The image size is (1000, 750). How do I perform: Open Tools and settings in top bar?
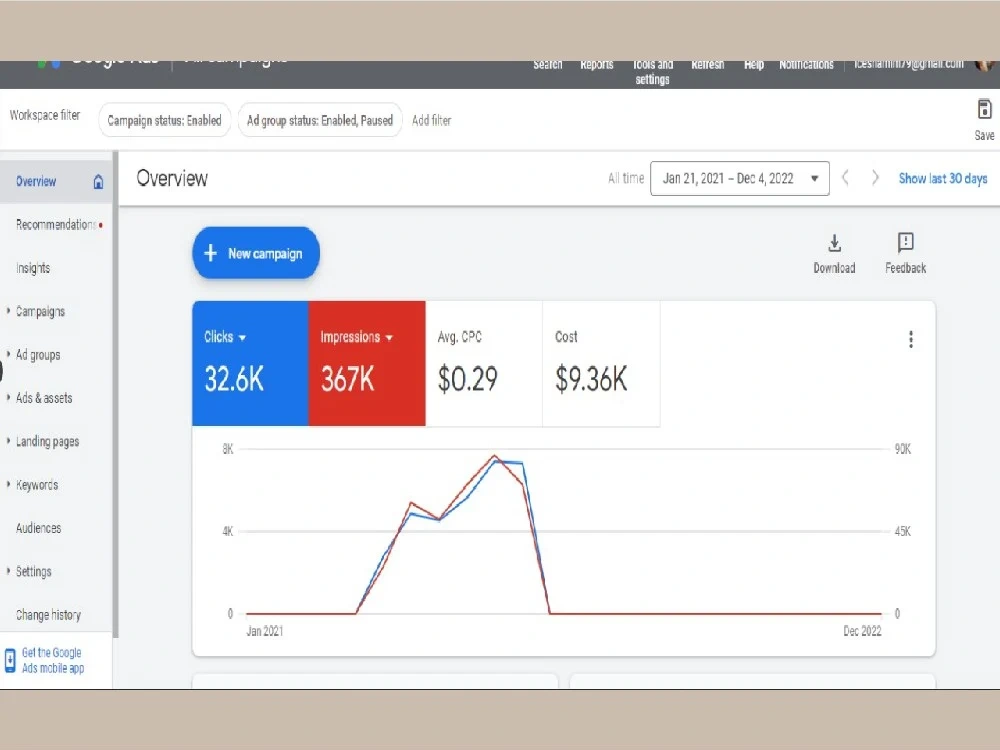click(652, 72)
